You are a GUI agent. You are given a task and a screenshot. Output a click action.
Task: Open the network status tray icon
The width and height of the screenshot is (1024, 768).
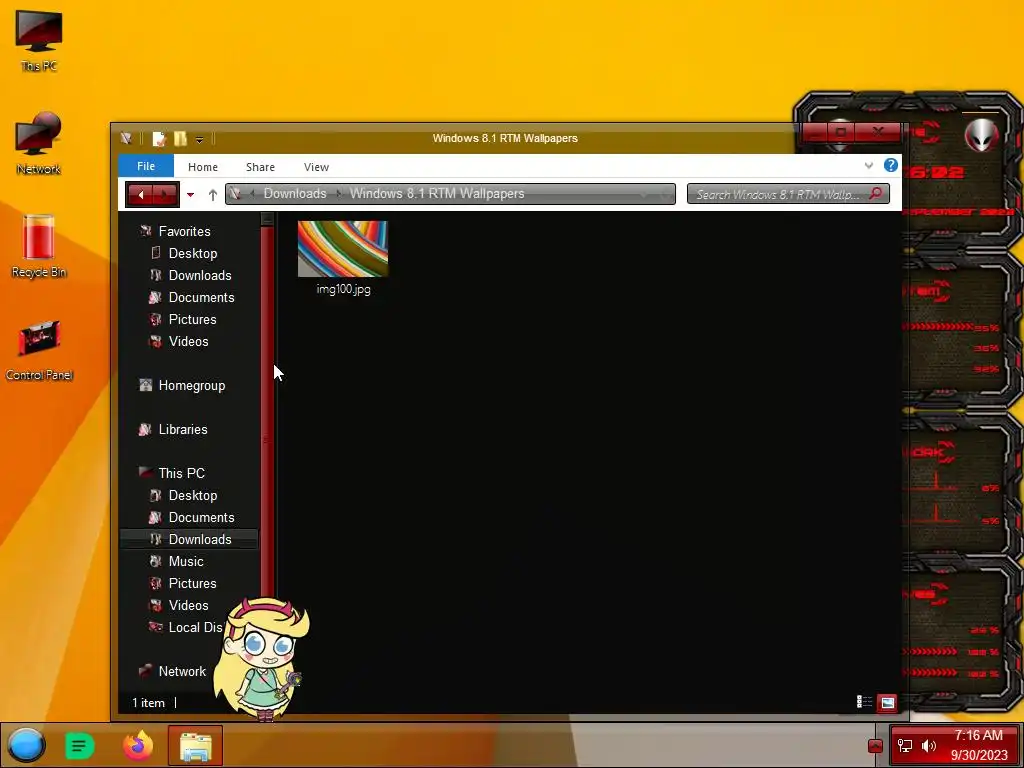coord(904,745)
